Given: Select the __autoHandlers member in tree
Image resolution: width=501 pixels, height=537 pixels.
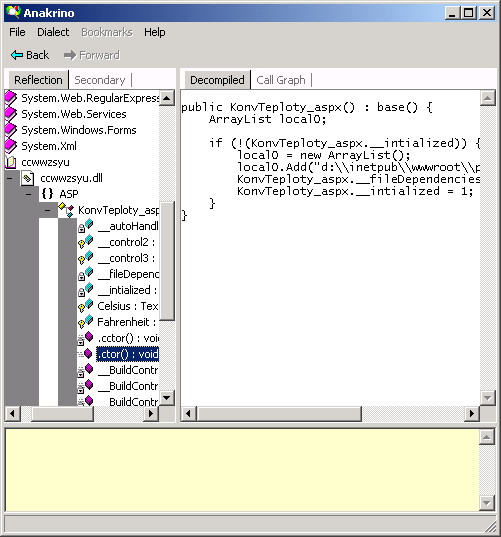Looking at the screenshot, I should [128, 226].
